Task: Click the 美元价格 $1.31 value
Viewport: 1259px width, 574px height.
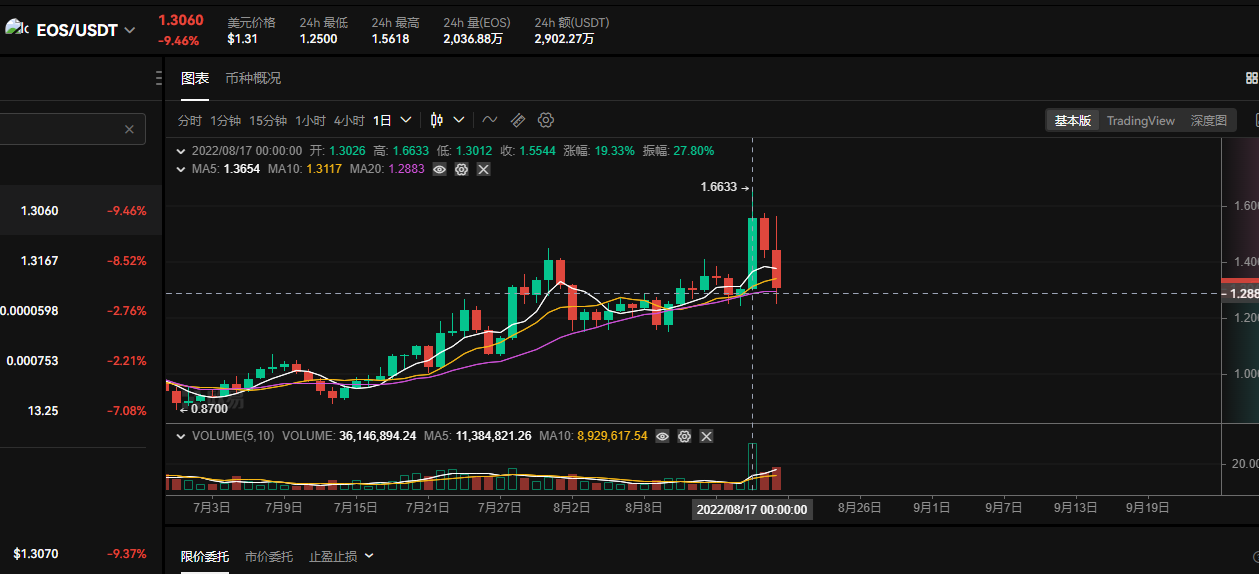Action: click(243, 39)
